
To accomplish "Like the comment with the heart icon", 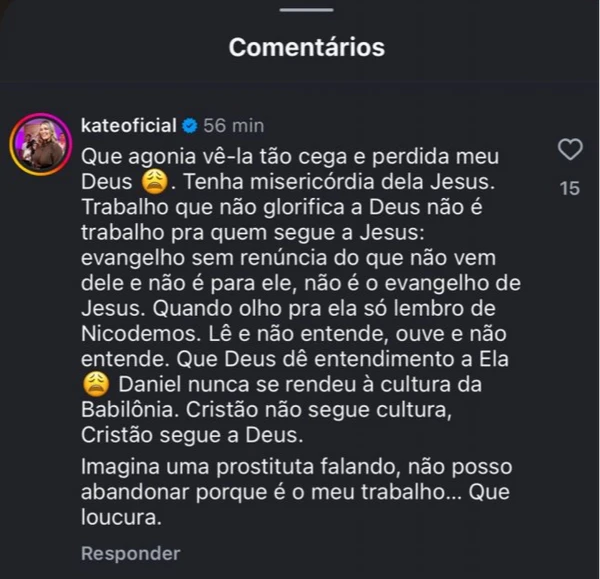I will [x=569, y=151].
